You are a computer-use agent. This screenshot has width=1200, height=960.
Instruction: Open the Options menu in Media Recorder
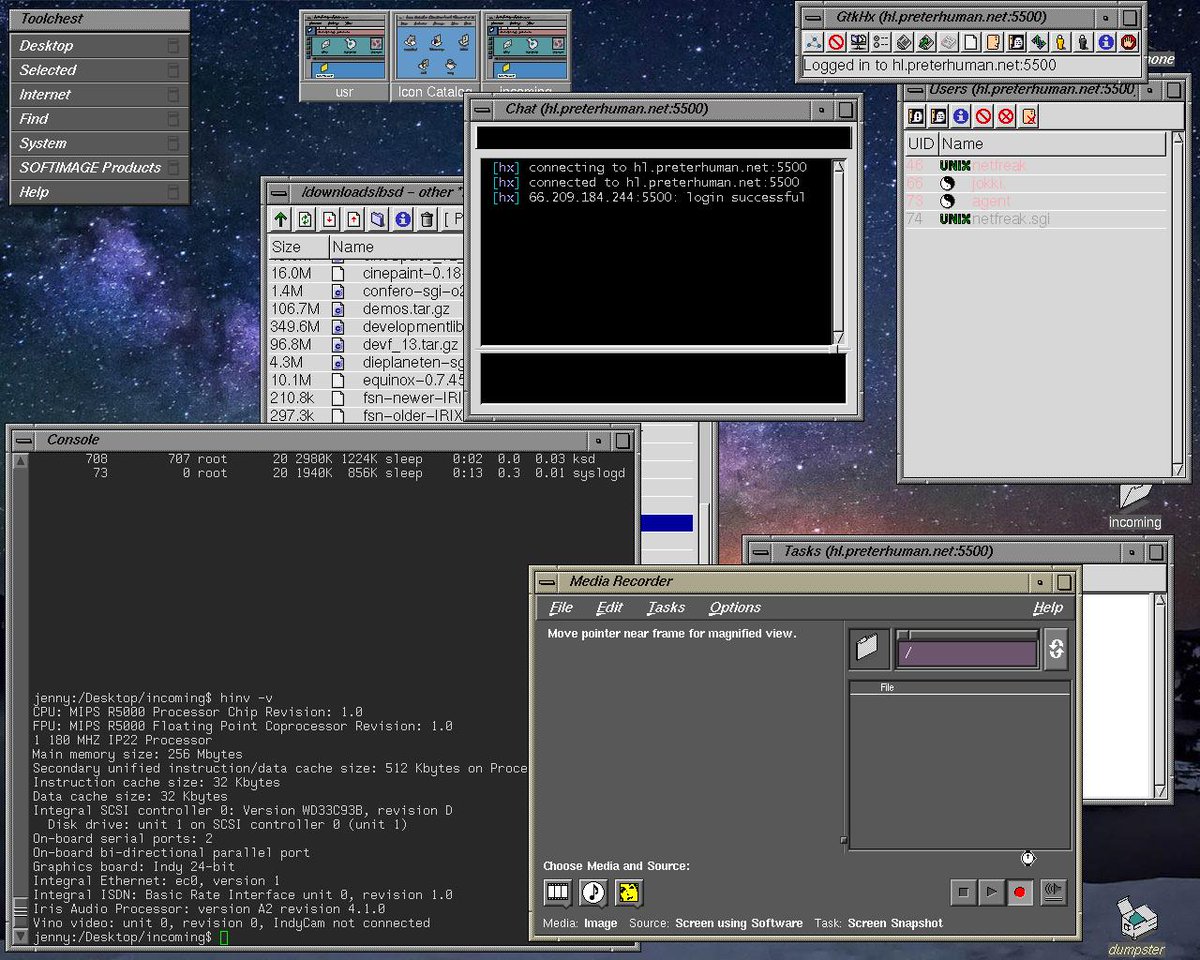coord(735,607)
